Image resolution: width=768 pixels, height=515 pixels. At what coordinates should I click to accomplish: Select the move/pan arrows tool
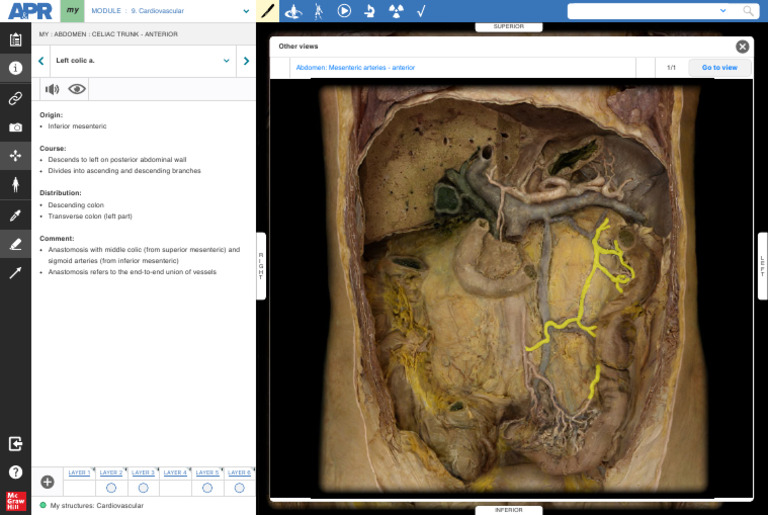[15, 156]
